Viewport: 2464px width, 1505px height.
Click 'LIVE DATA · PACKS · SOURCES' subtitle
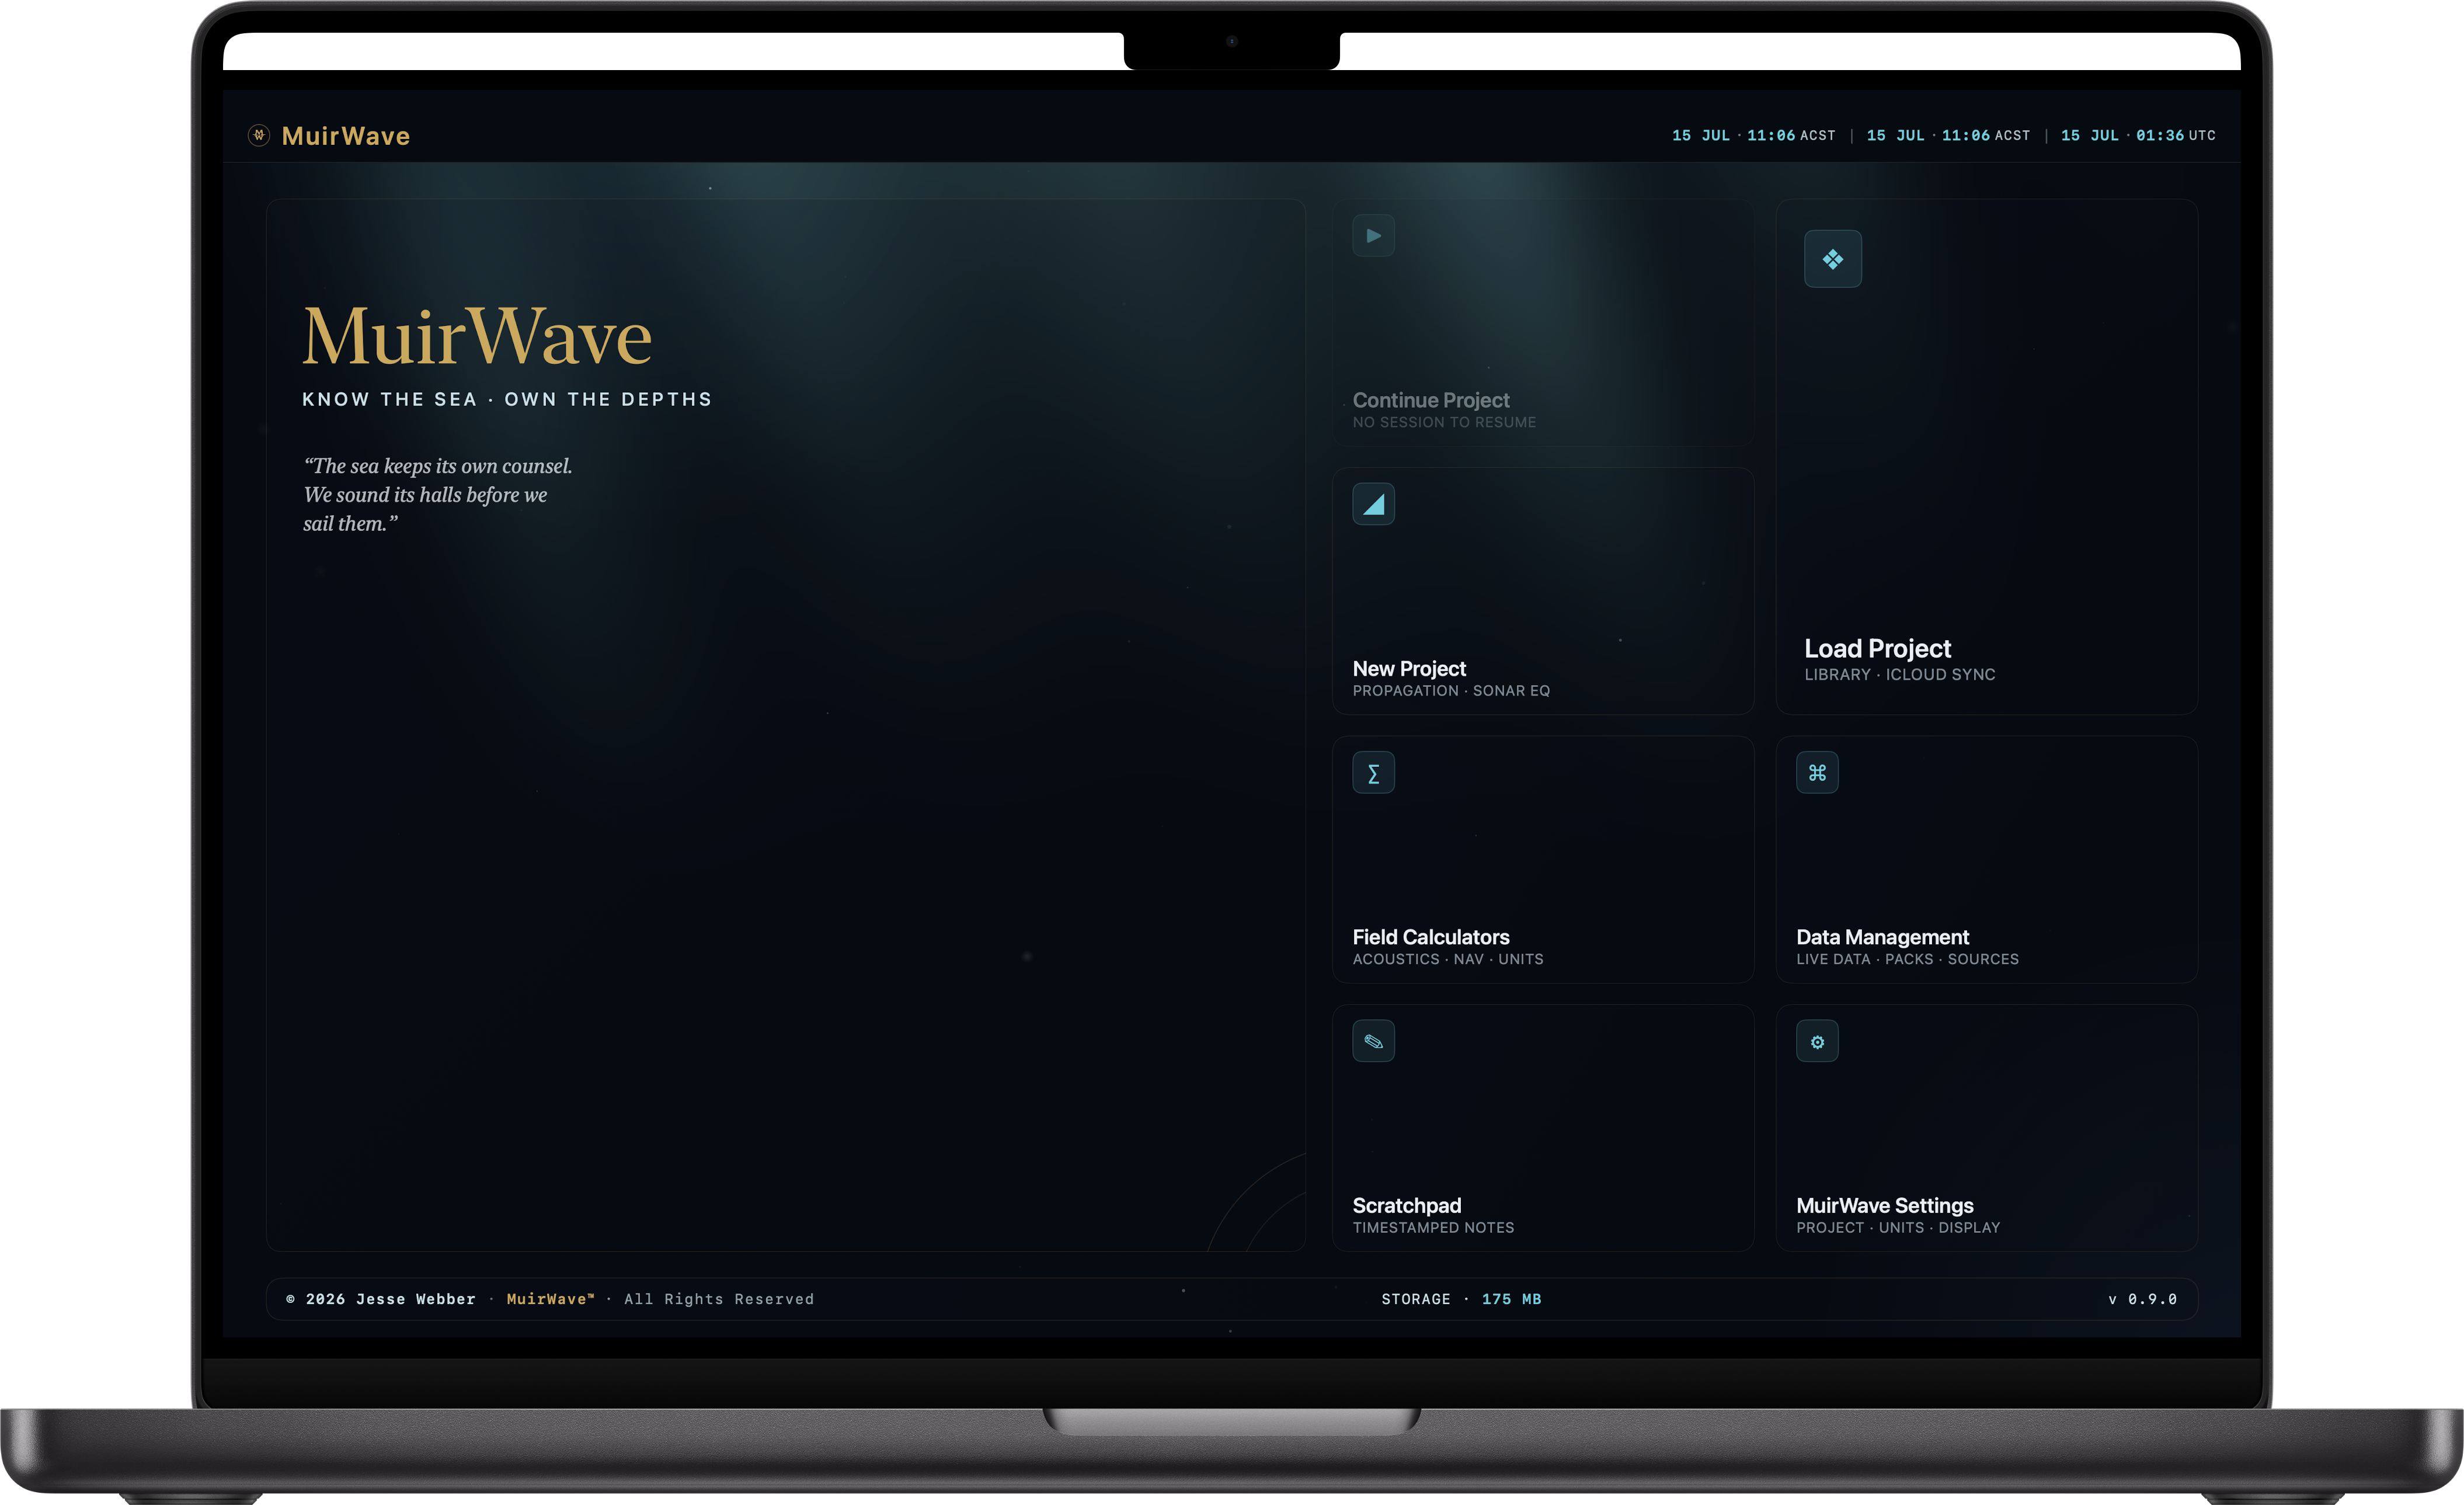pyautogui.click(x=1907, y=959)
